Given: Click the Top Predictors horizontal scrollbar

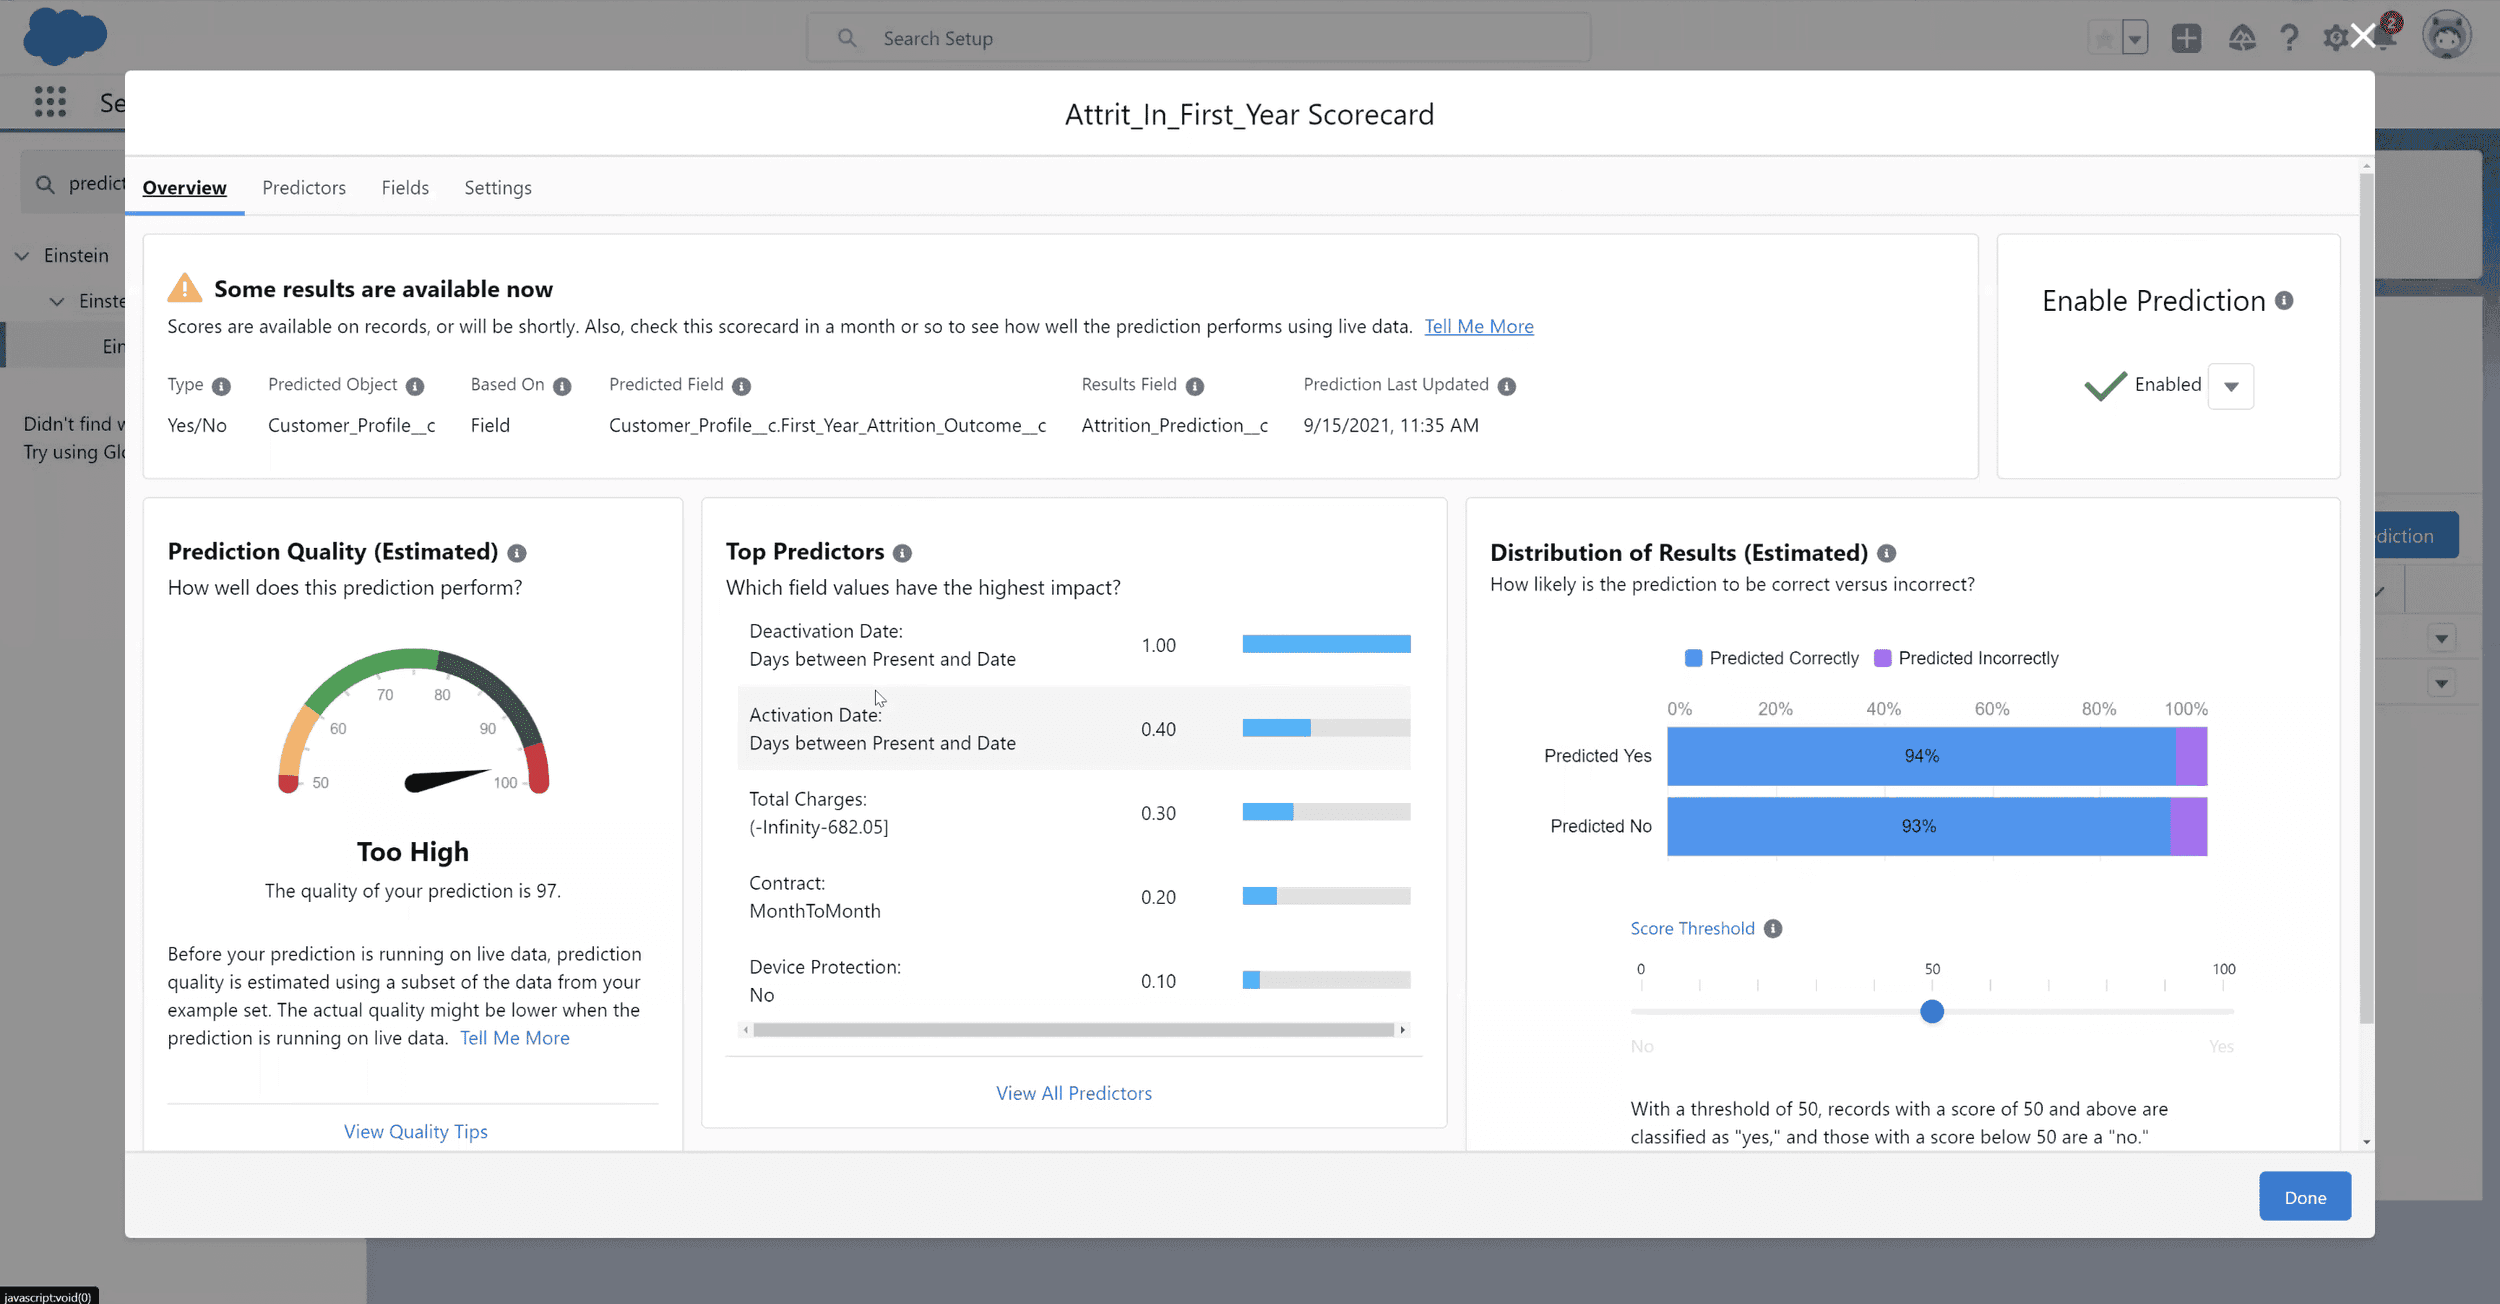Looking at the screenshot, I should pyautogui.click(x=1073, y=1030).
